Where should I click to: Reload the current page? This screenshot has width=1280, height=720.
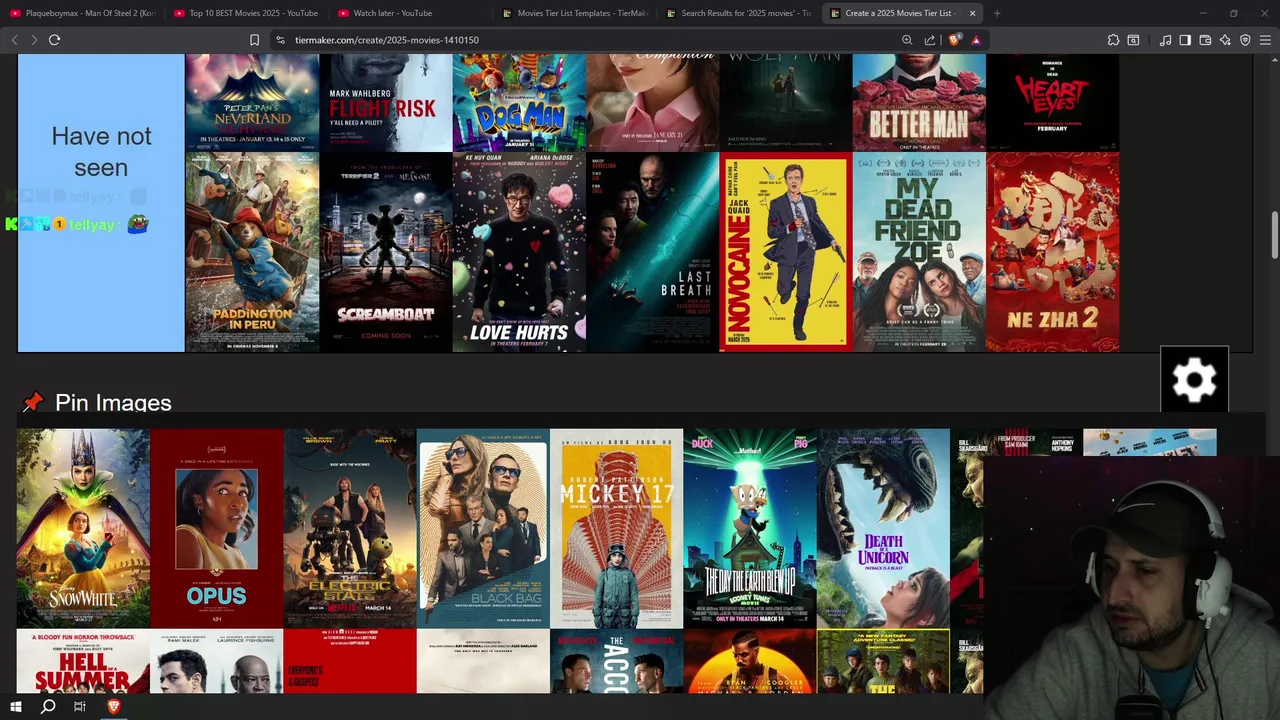[54, 40]
